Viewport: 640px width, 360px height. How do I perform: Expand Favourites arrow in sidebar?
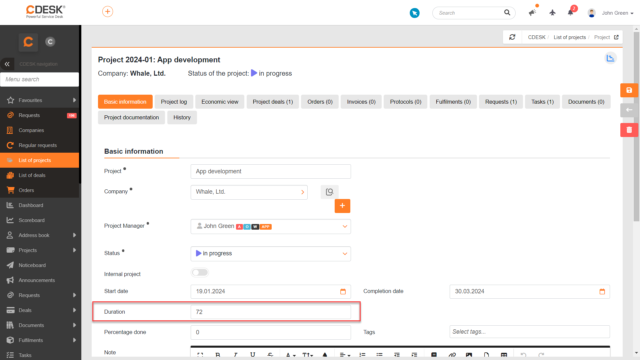coord(74,100)
